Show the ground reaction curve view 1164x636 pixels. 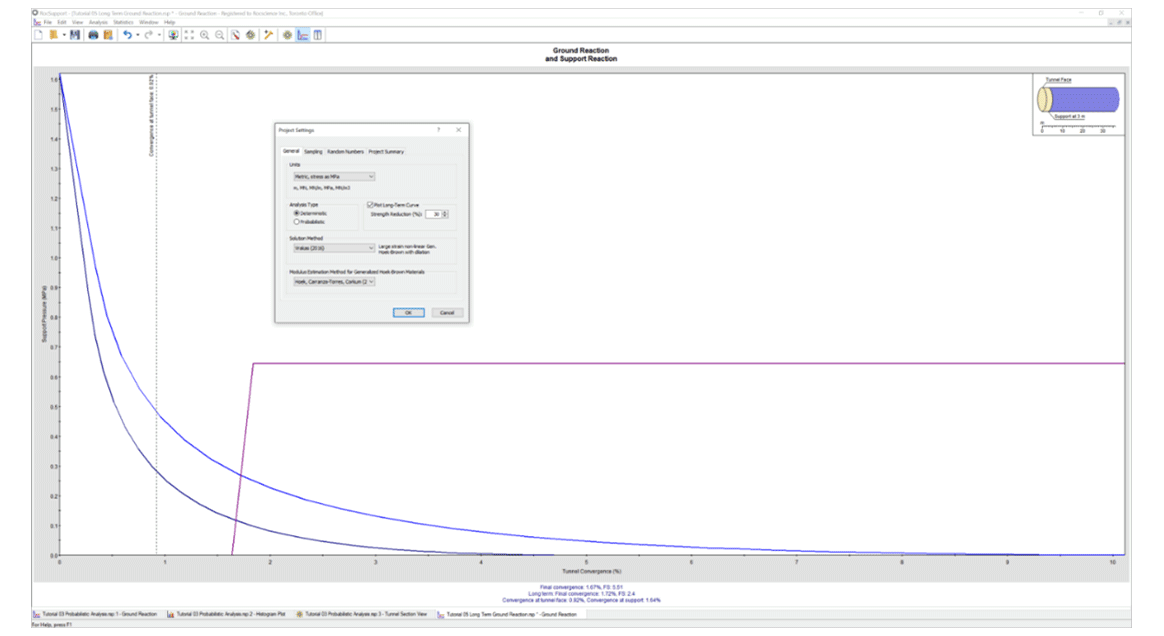coord(303,35)
